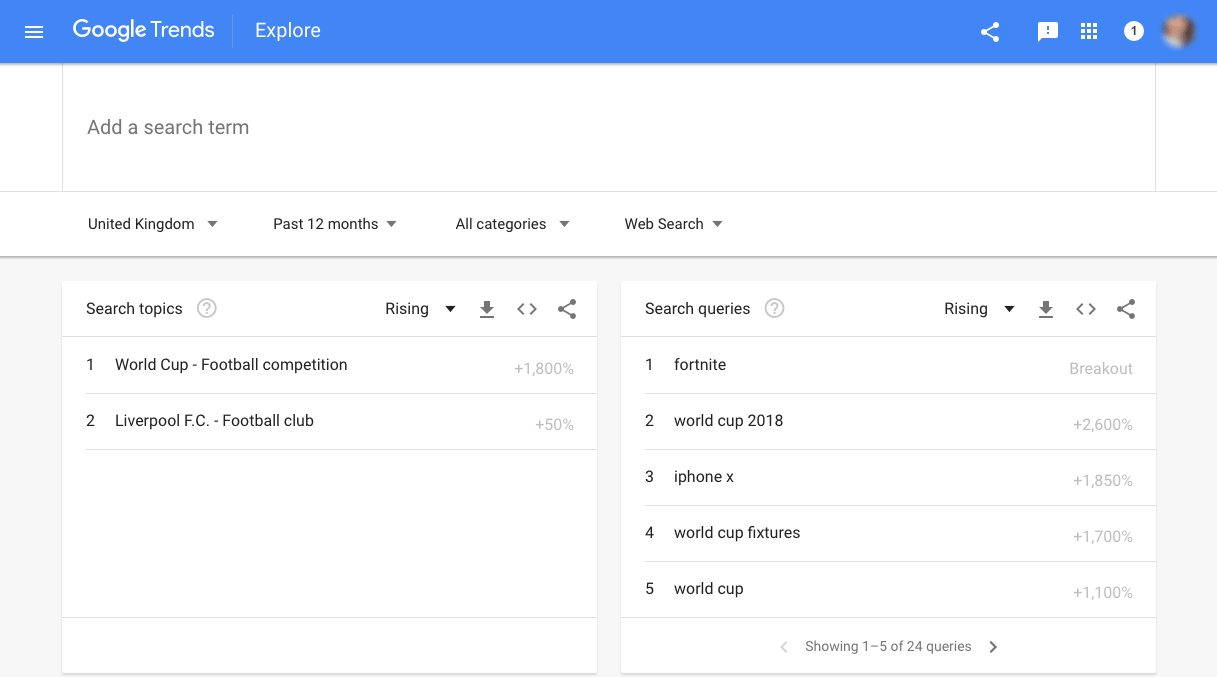Download Search queries data as CSV
1217x677 pixels.
pyautogui.click(x=1046, y=309)
